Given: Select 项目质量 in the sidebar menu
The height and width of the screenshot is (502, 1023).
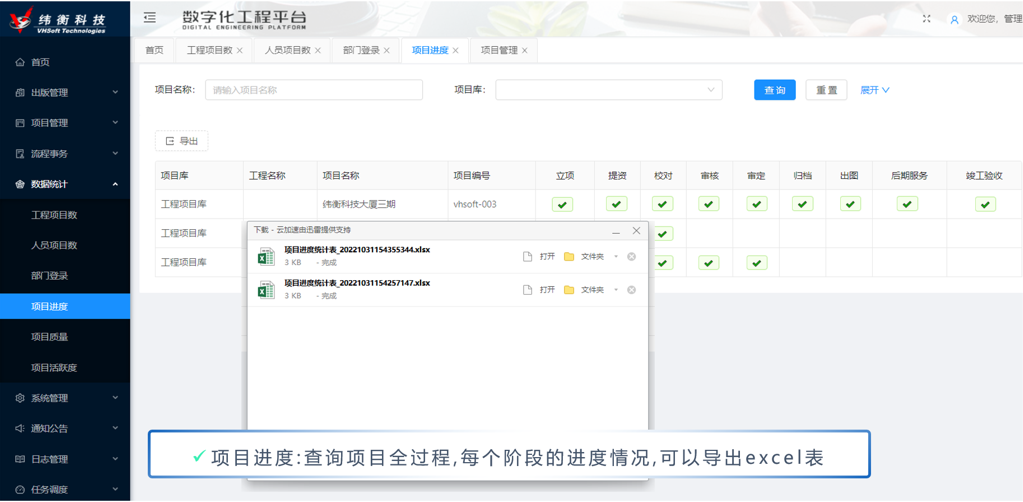Looking at the screenshot, I should [x=50, y=337].
